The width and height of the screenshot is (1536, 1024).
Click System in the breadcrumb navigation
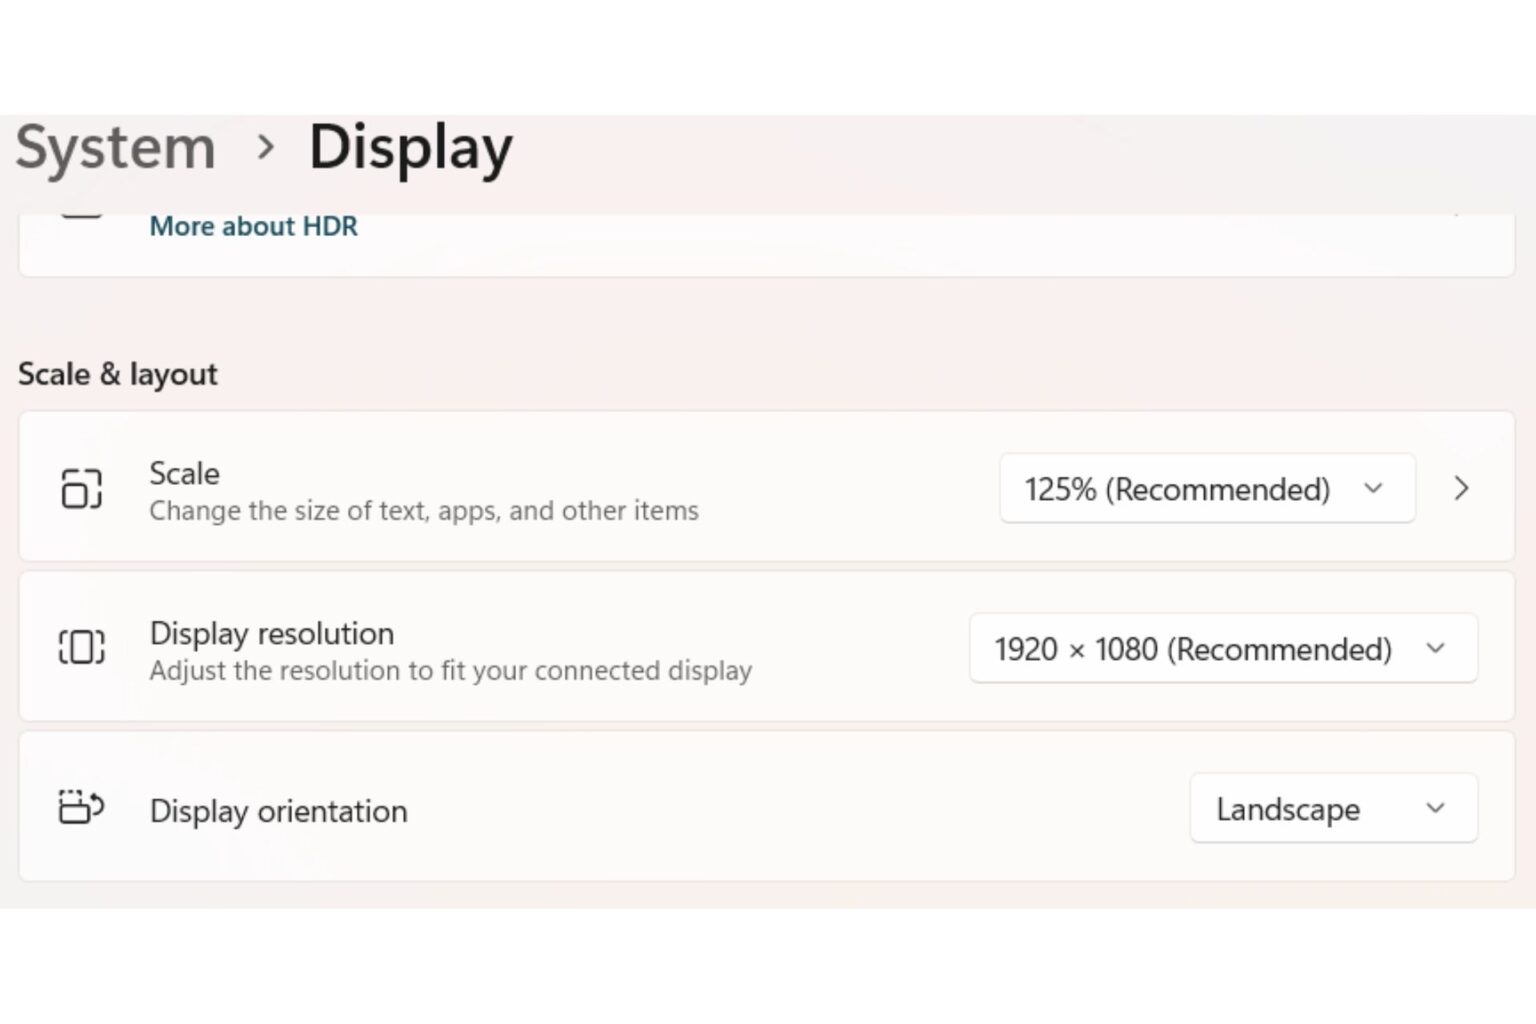pos(115,147)
